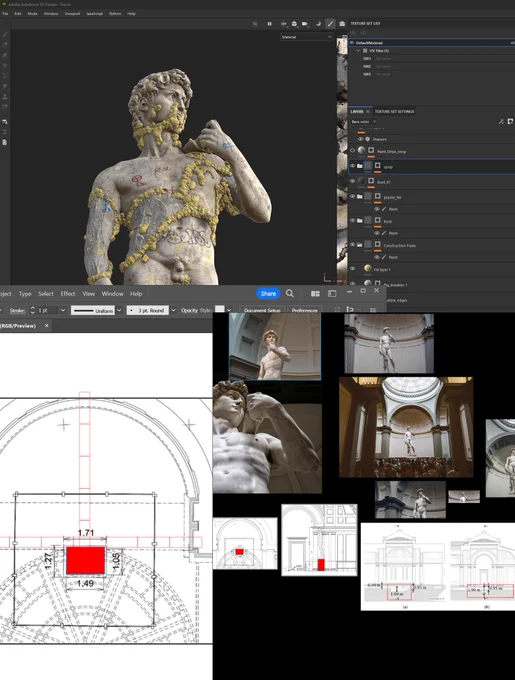515x680 pixels.
Task: Activate the painting mode brush icon
Action: [330, 24]
